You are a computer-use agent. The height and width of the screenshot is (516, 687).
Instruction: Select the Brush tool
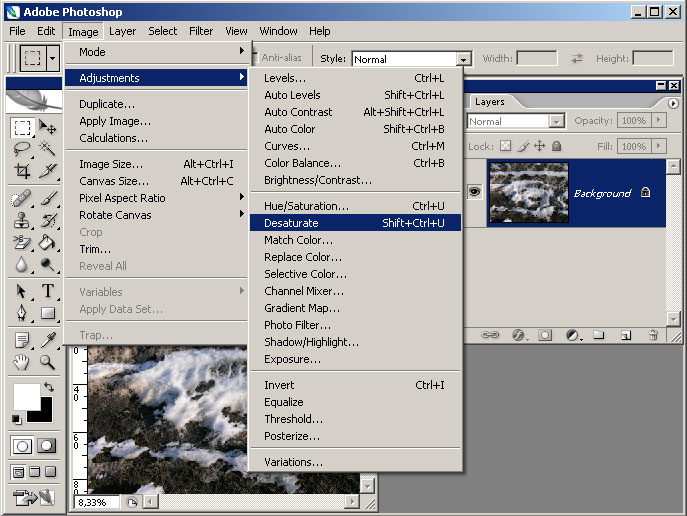[x=47, y=198]
